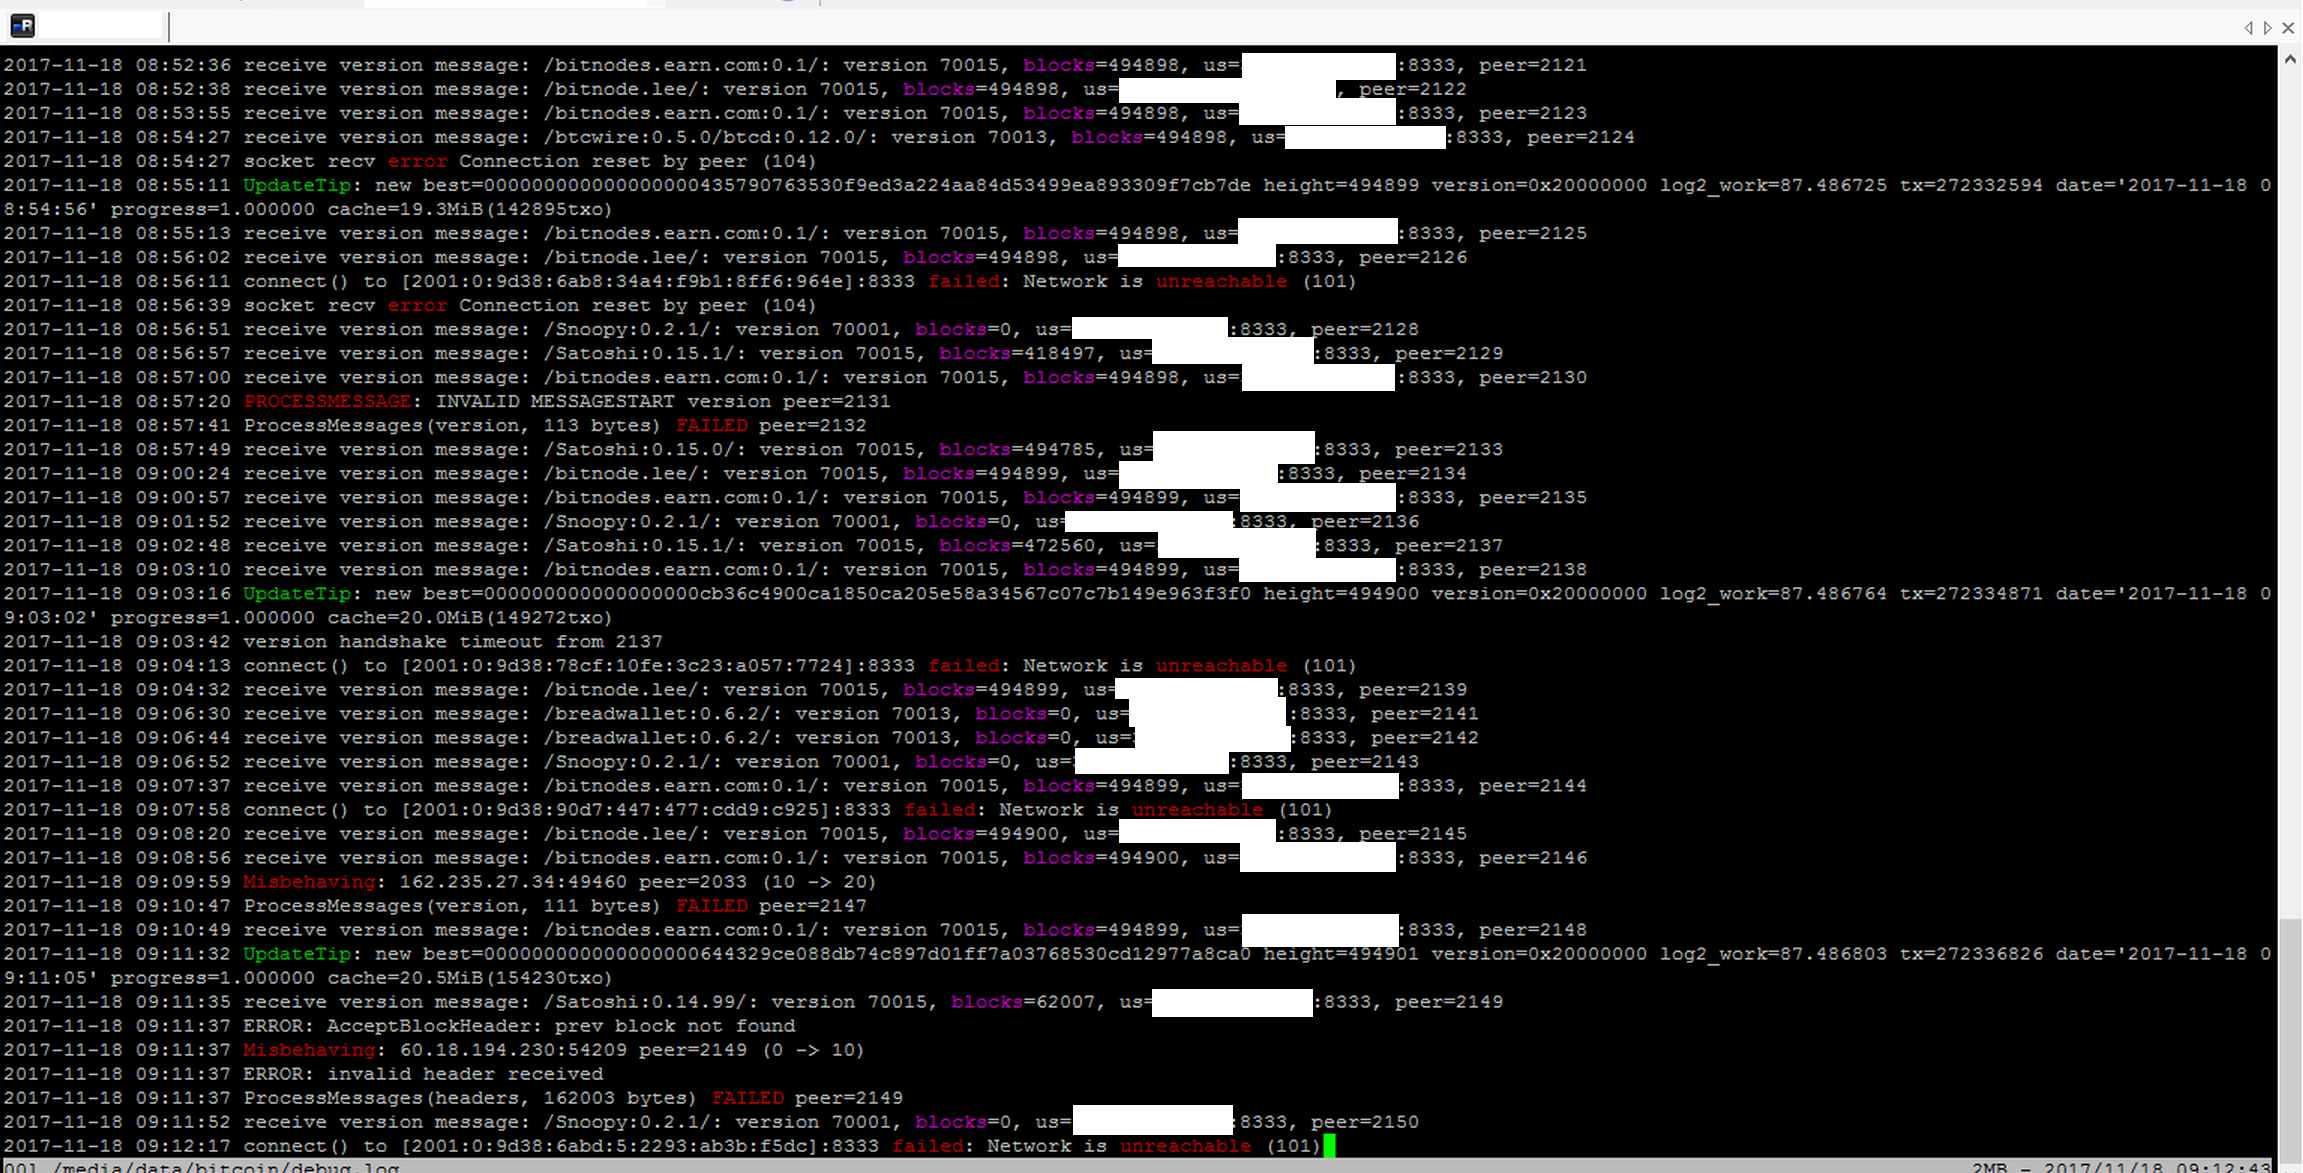The width and height of the screenshot is (2303, 1173).
Task: Click the scrollbar up arrow
Action: 2290,60
